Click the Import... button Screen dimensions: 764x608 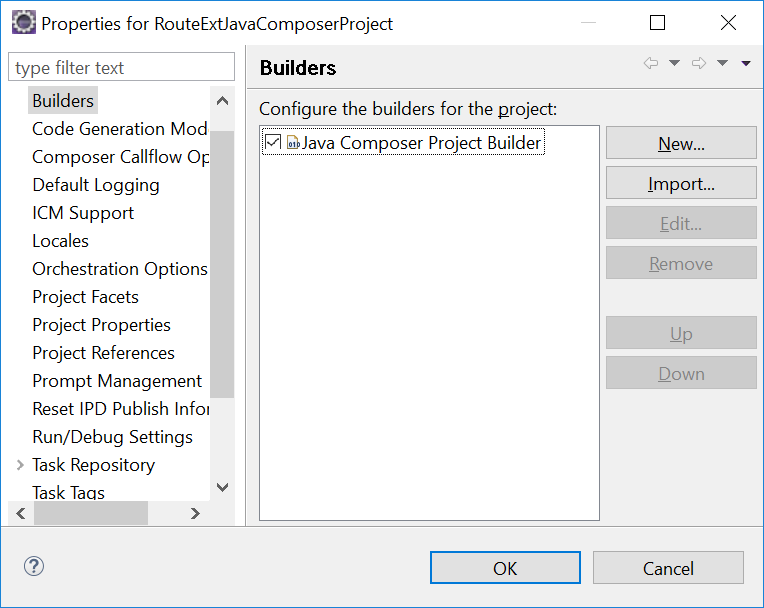tap(681, 184)
